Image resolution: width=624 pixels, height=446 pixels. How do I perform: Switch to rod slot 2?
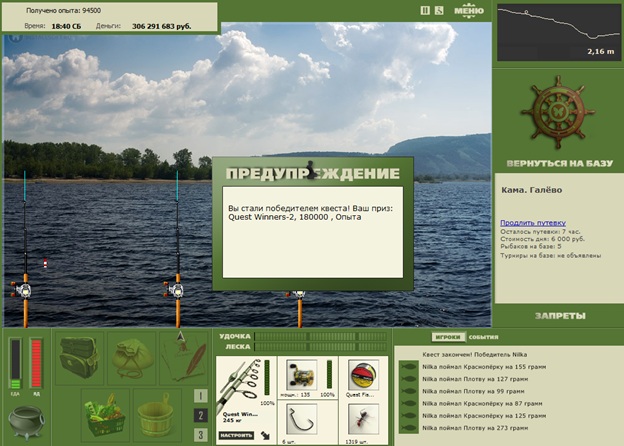[201, 415]
